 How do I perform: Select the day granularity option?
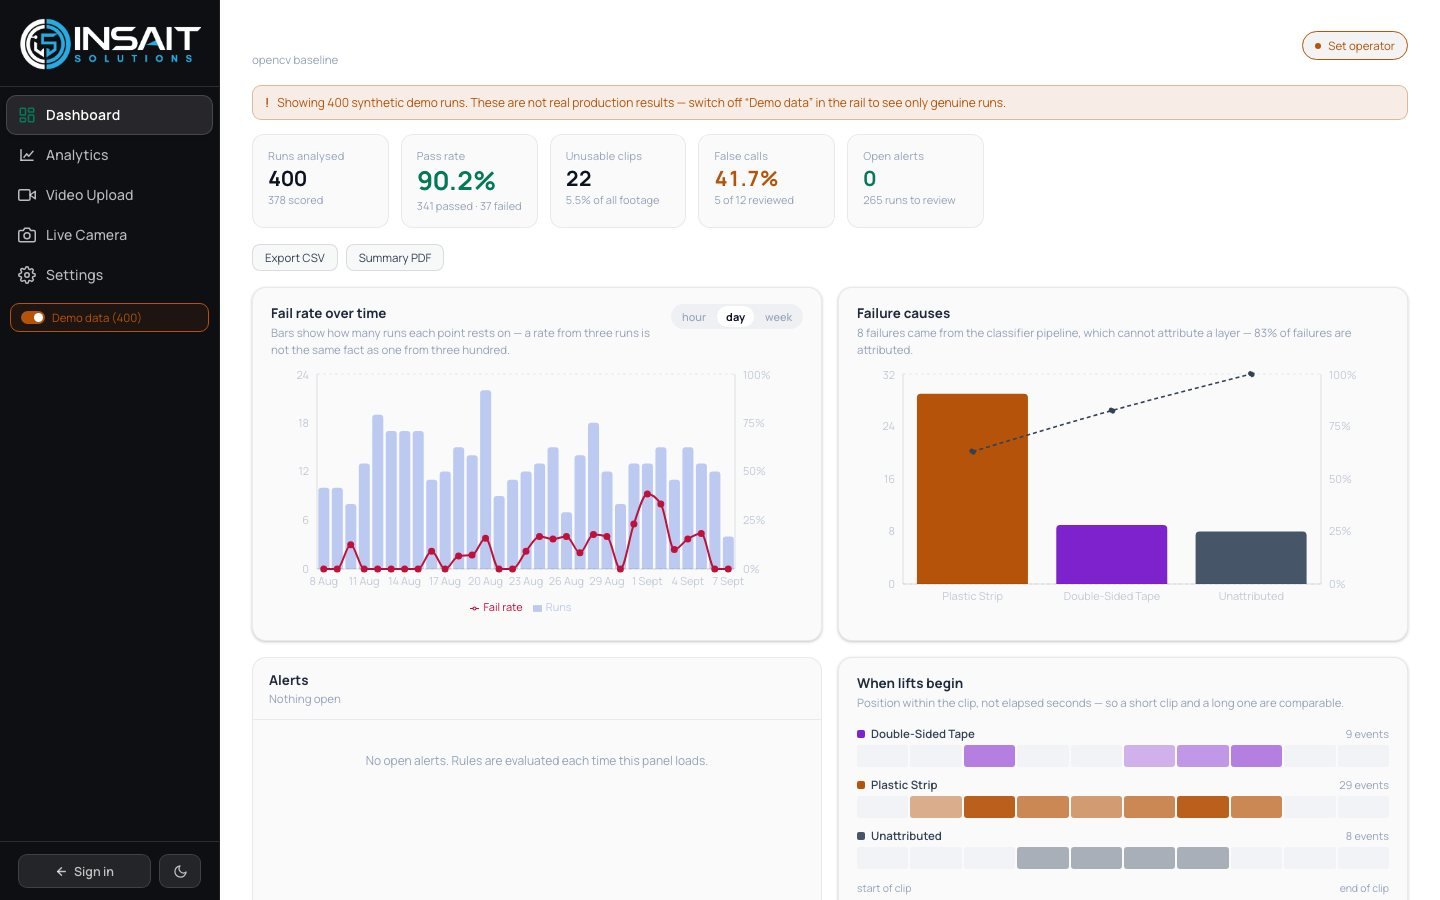735,317
